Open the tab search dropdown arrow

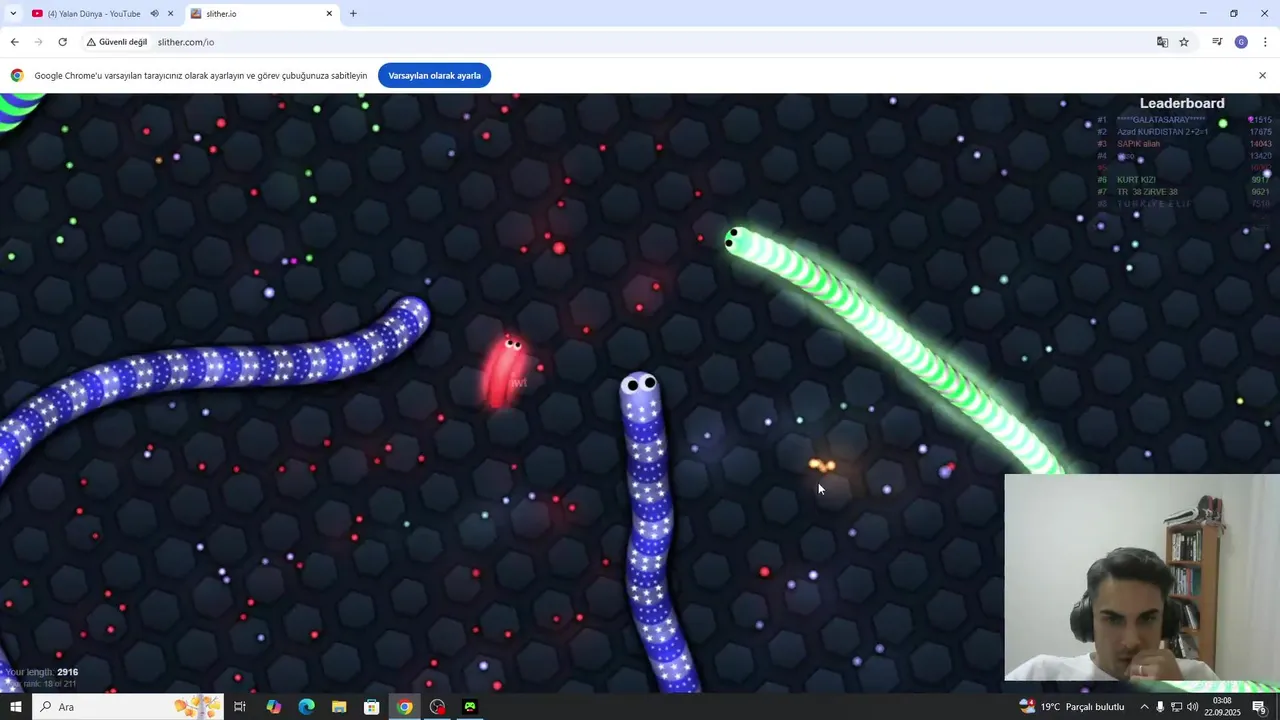12,14
